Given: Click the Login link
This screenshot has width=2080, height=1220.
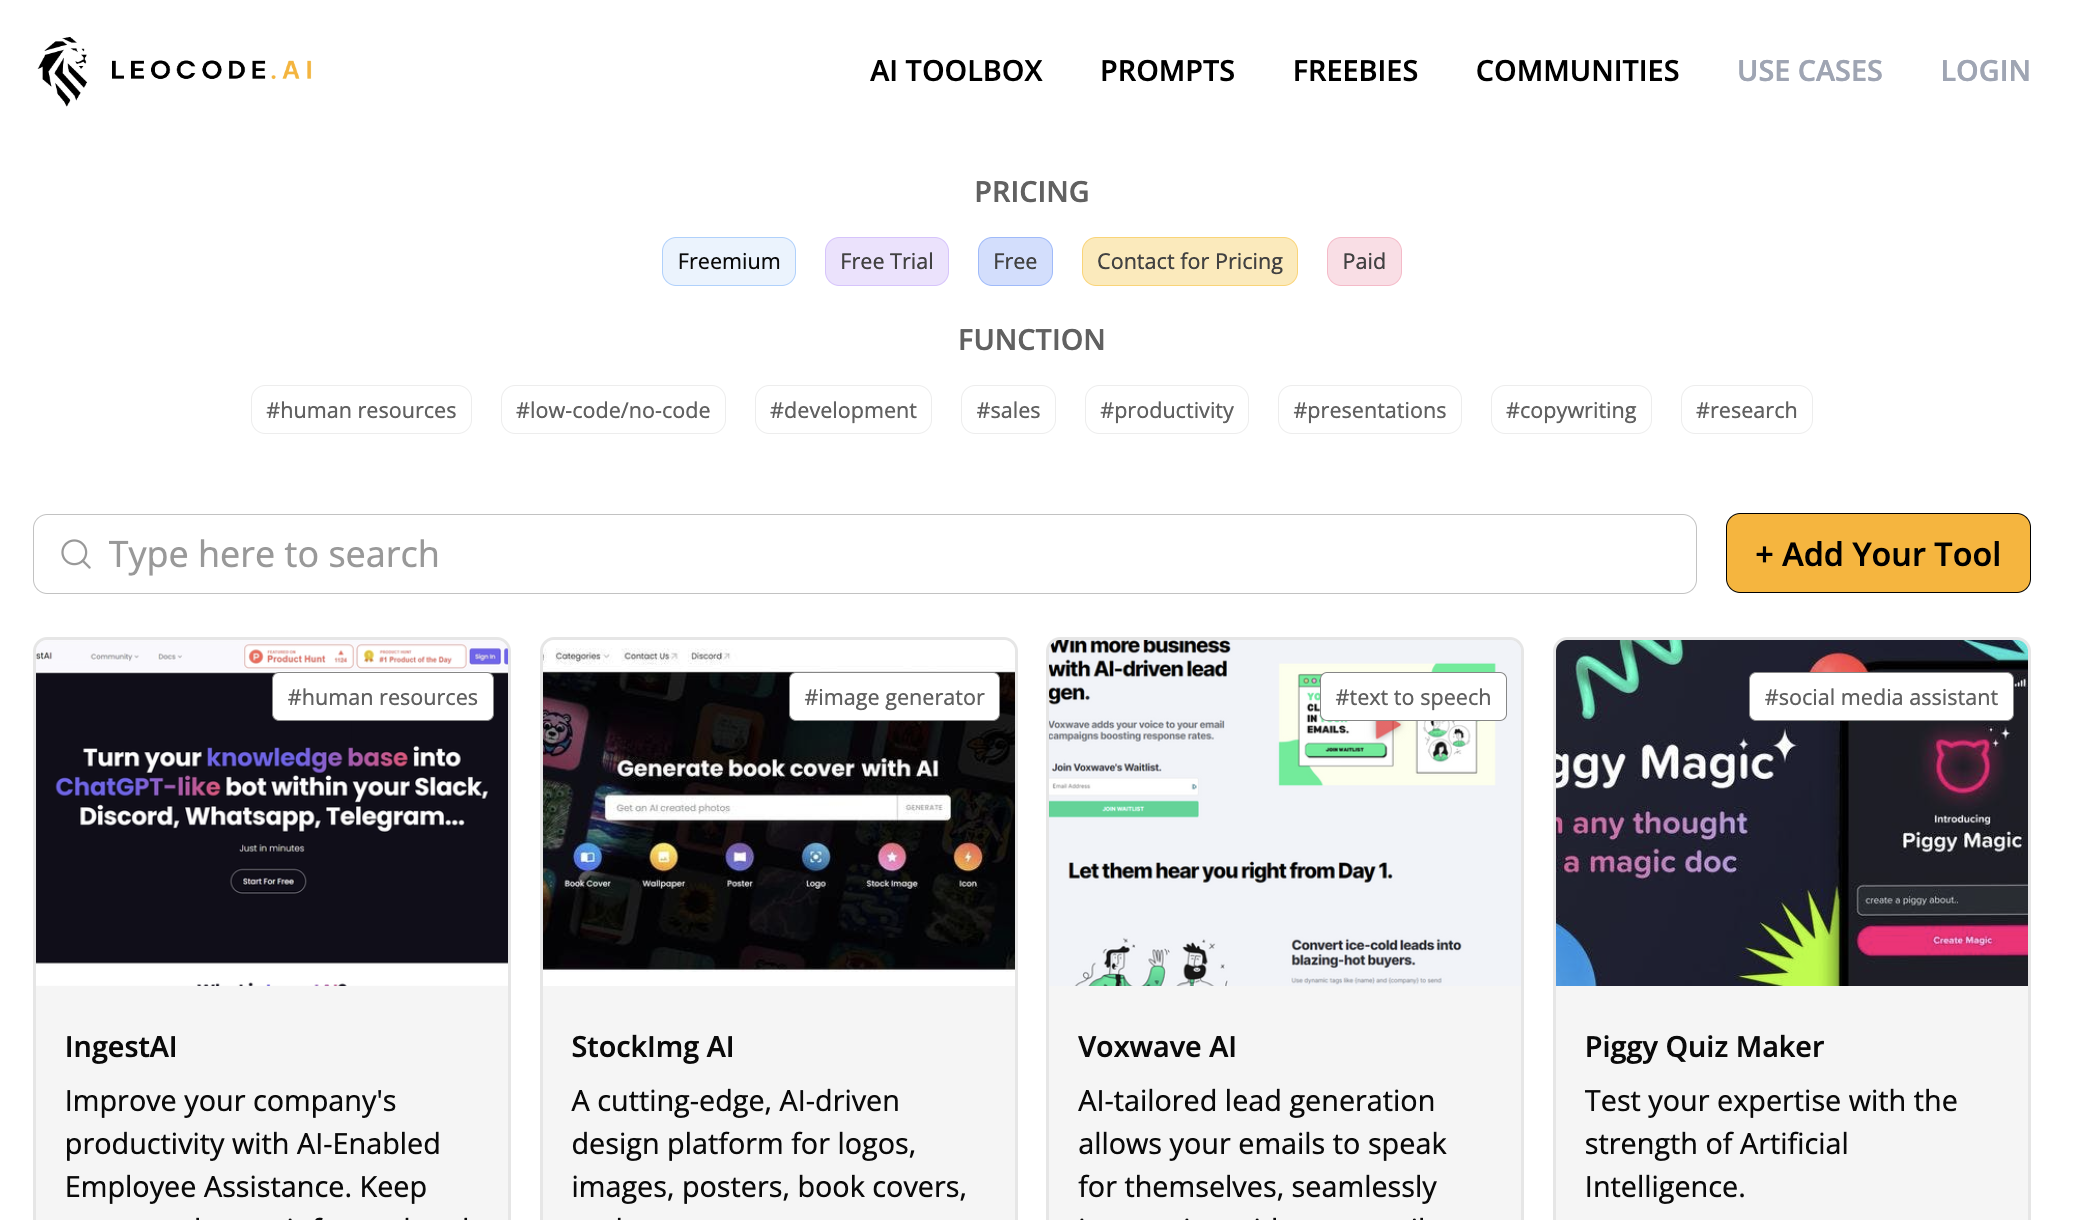Looking at the screenshot, I should [x=1985, y=71].
